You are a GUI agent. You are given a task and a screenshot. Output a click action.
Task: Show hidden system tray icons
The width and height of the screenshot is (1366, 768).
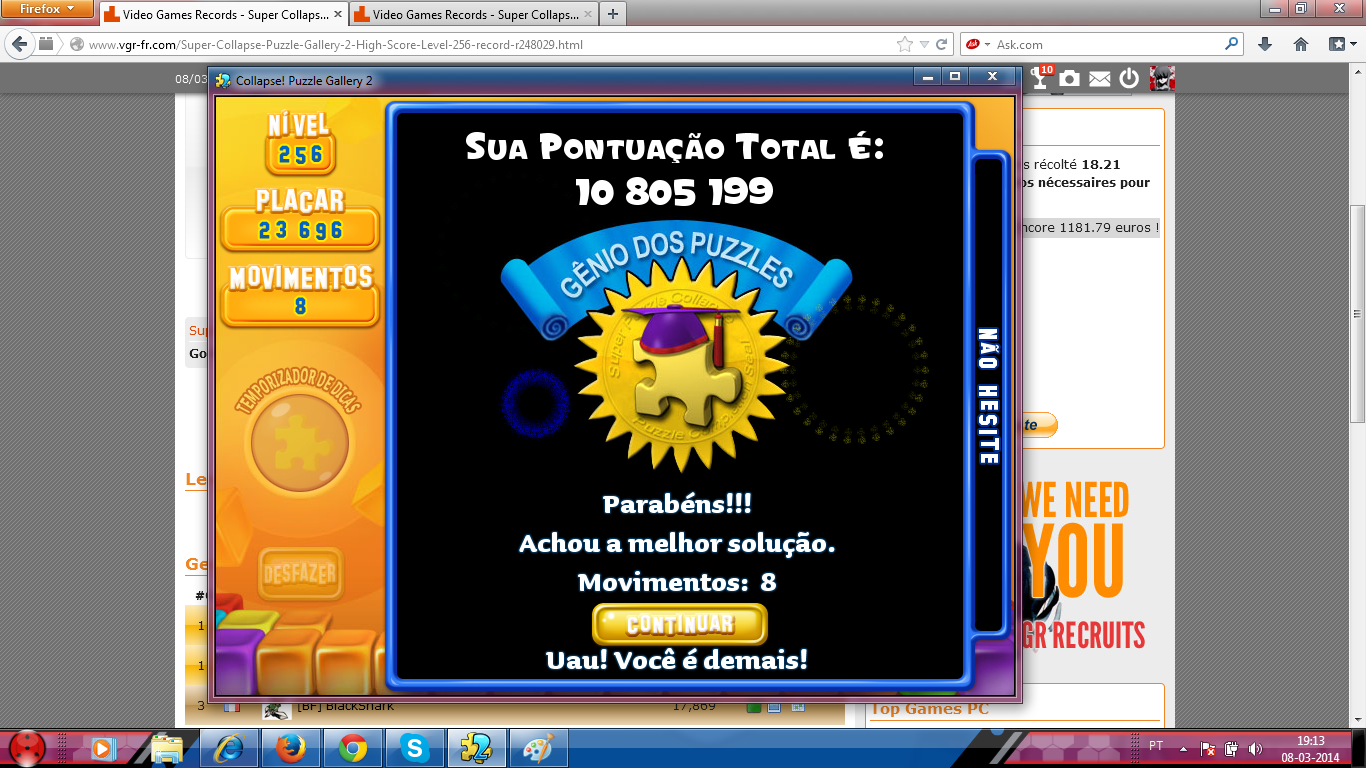coord(1184,748)
